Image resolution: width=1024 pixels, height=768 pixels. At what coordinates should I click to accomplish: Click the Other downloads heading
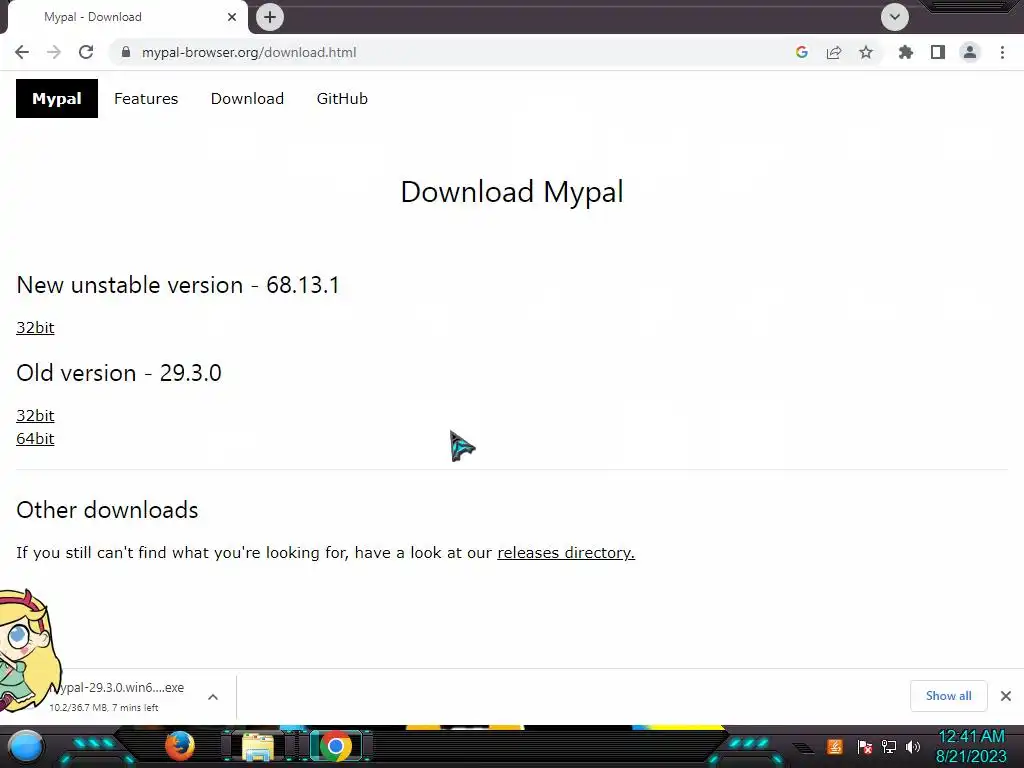point(107,510)
